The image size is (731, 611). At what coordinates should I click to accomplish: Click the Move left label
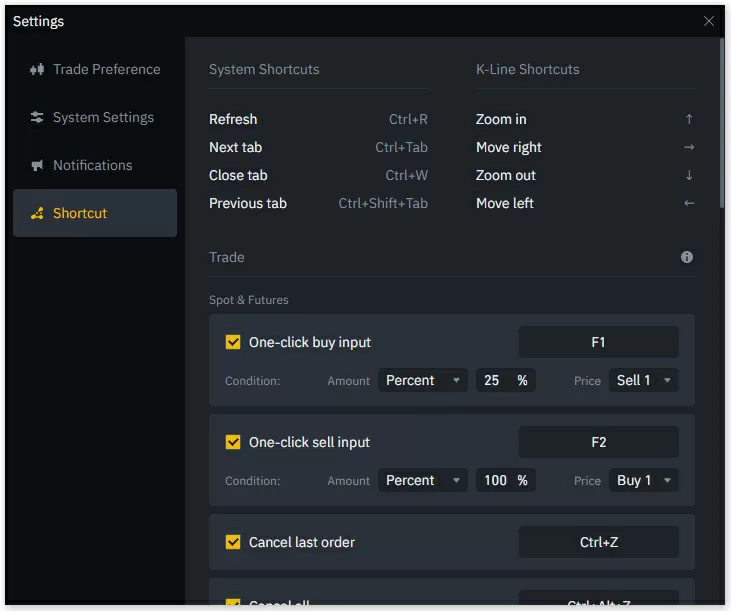pos(505,203)
